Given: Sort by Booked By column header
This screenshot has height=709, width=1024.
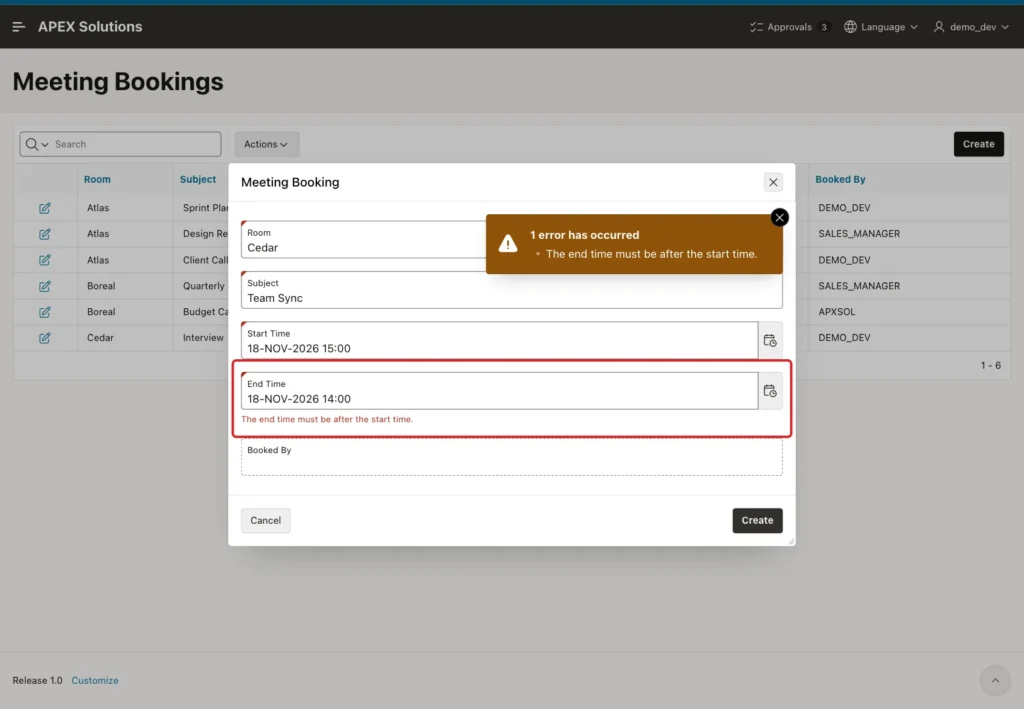Looking at the screenshot, I should coord(840,180).
